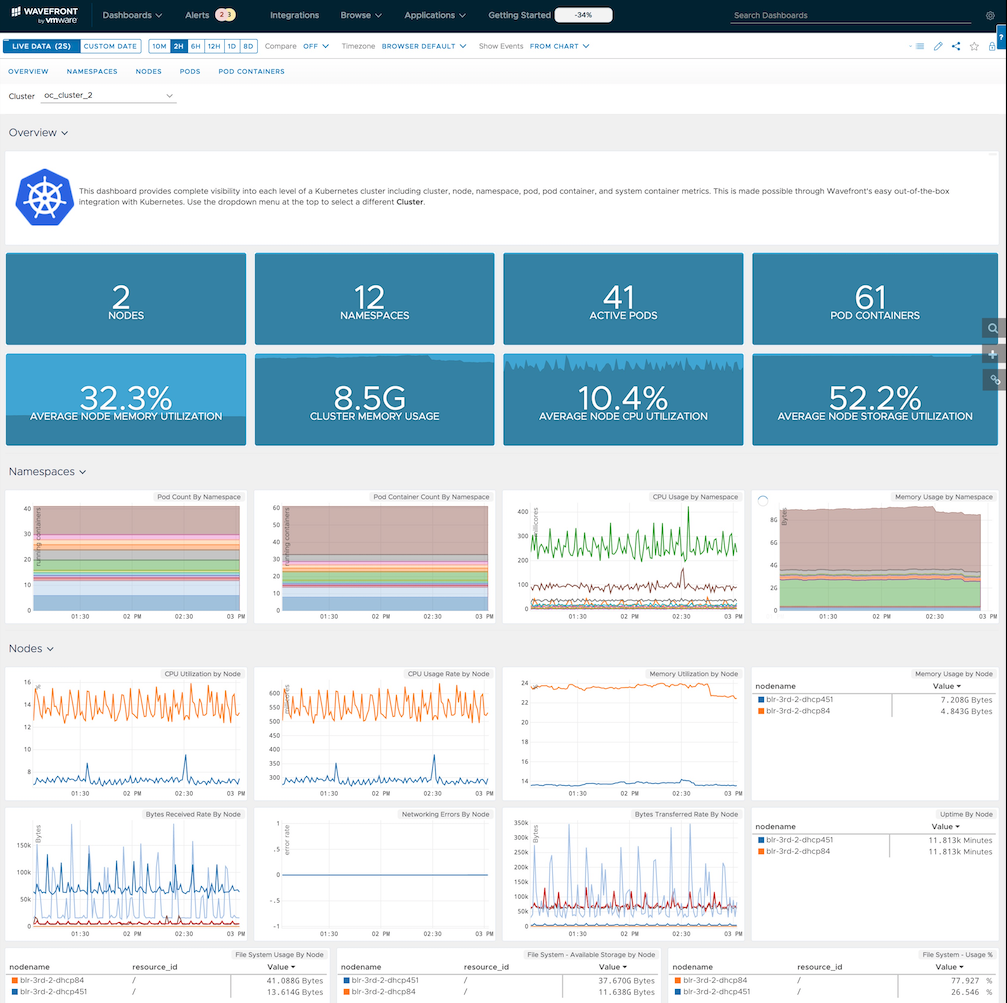
Task: Click the Getting Started progress indicator
Action: coord(582,16)
